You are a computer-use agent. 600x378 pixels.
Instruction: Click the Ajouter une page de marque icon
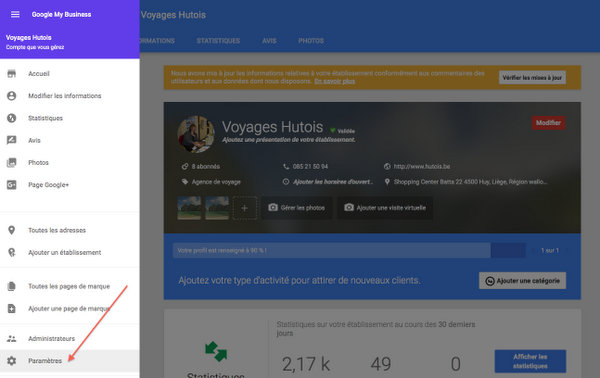(11, 308)
